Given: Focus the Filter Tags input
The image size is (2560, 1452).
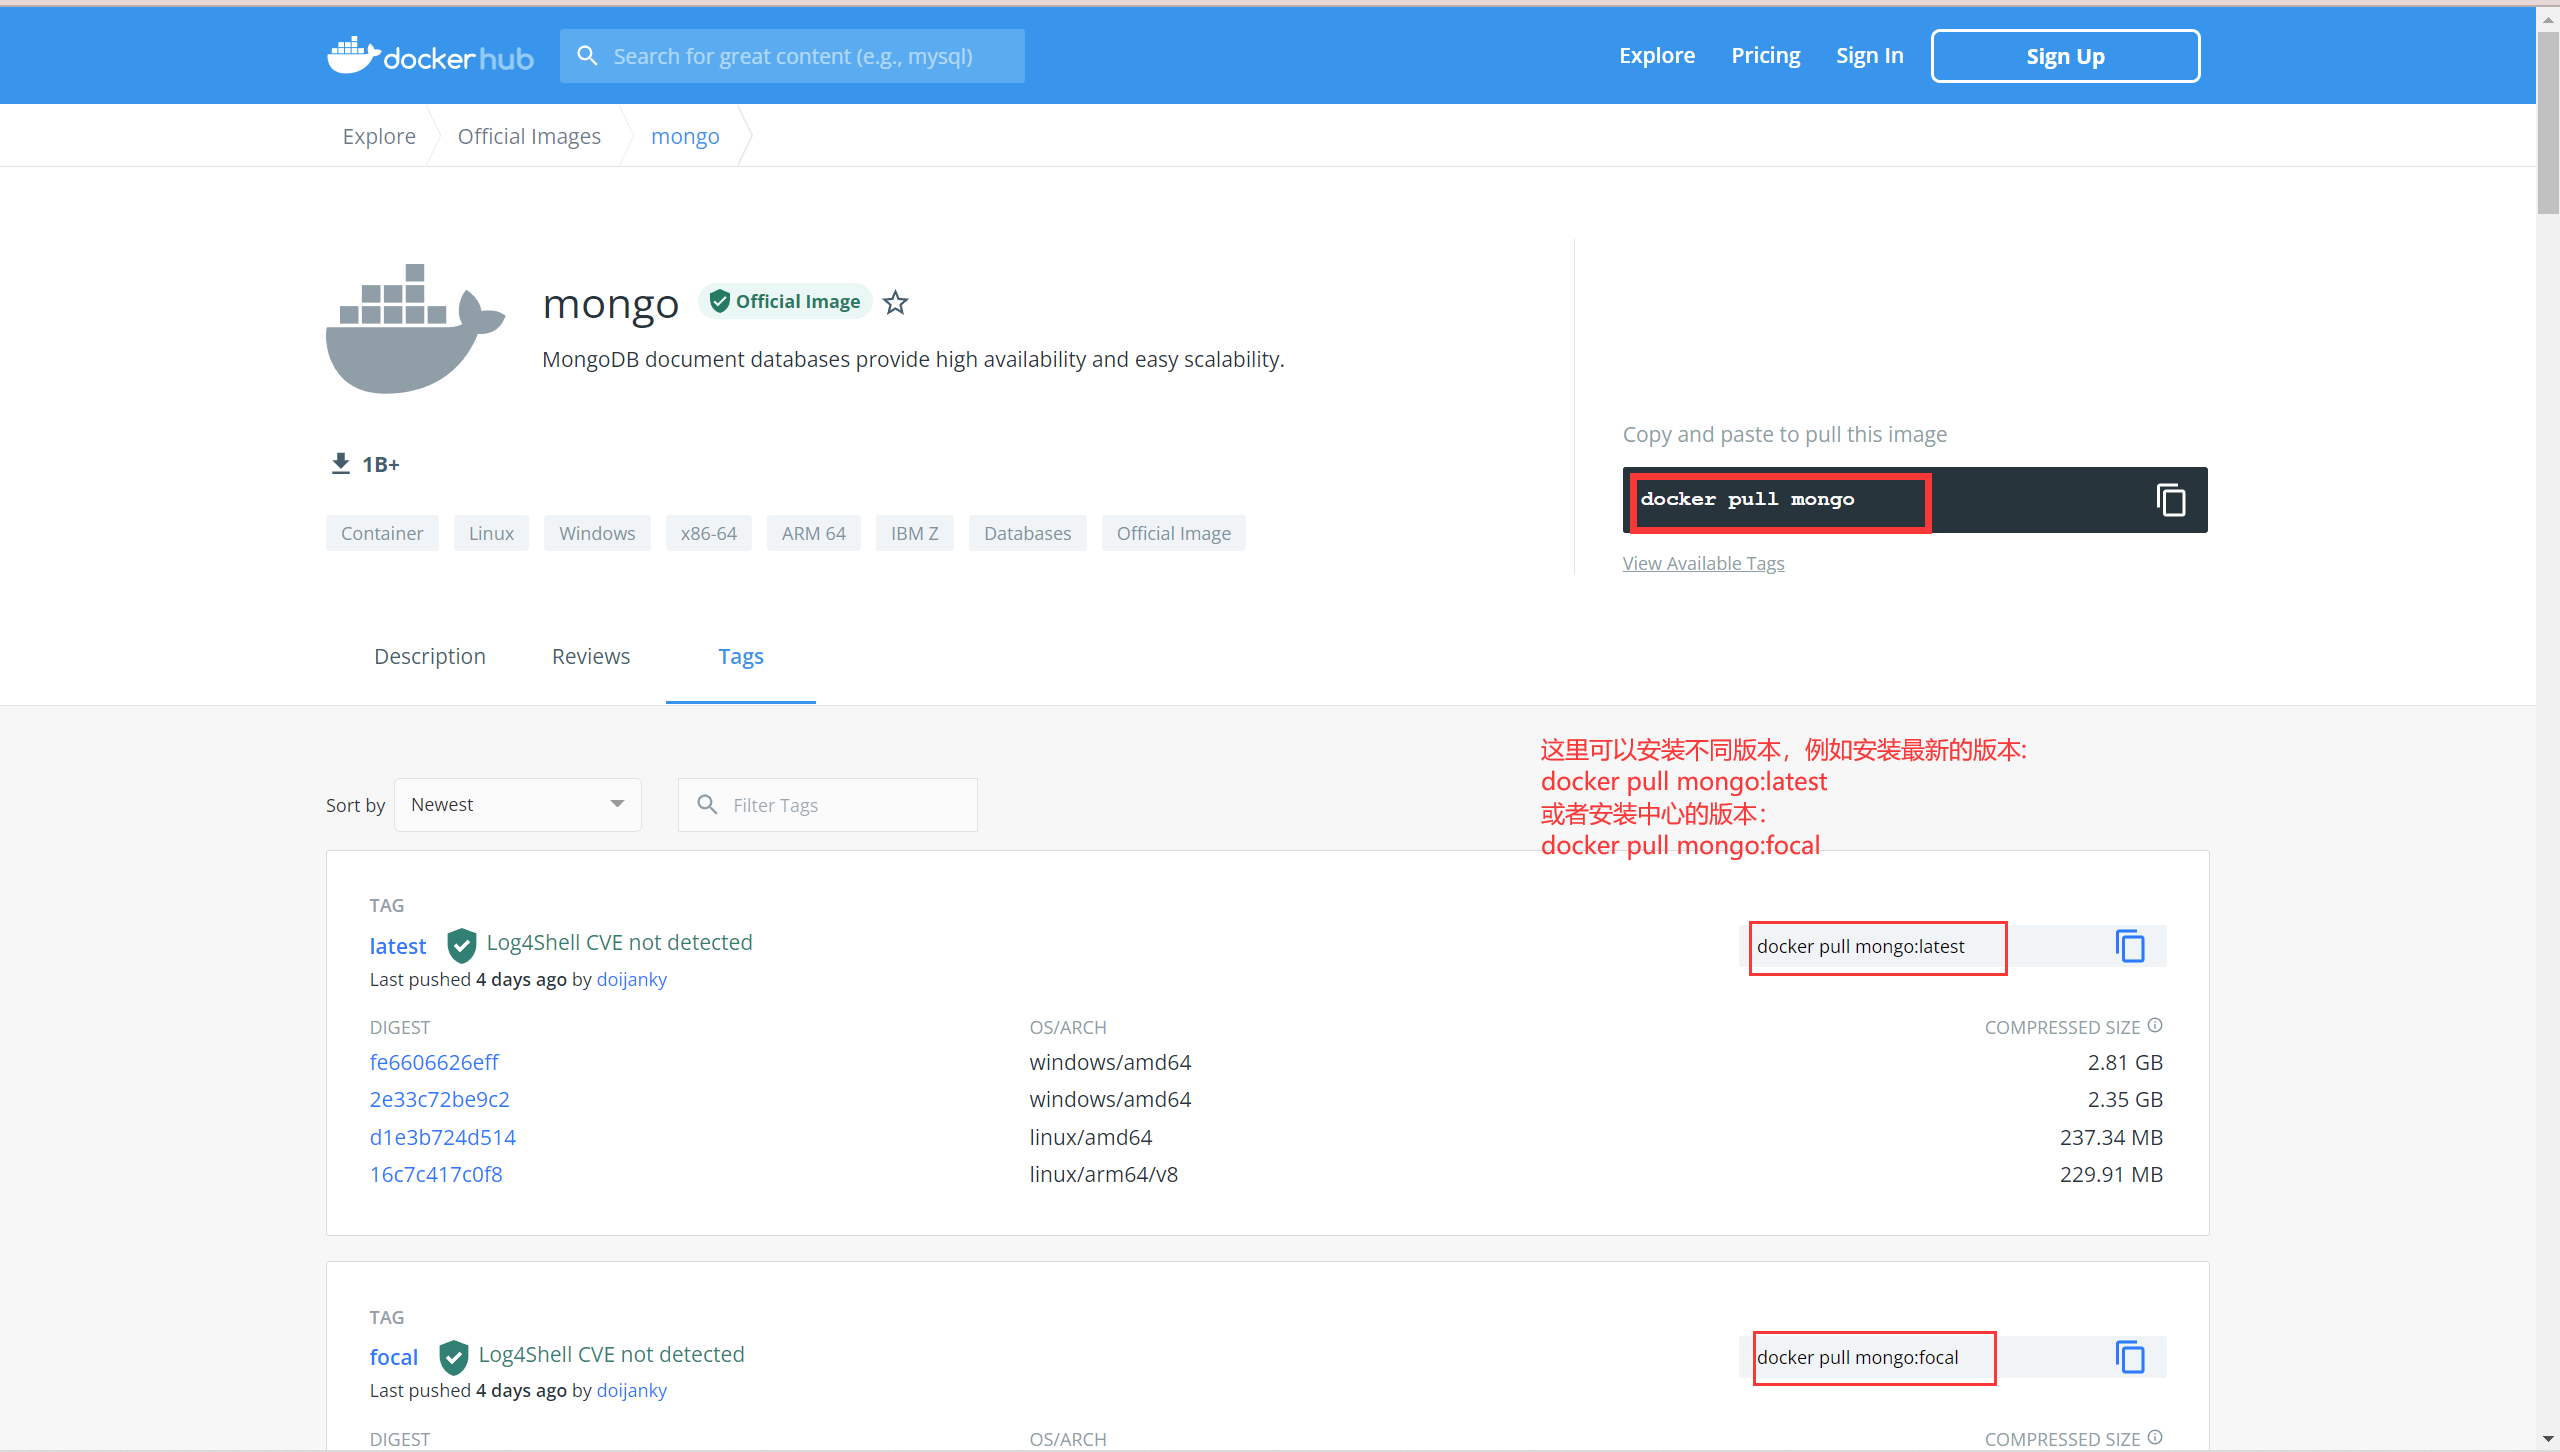Looking at the screenshot, I should 828,805.
